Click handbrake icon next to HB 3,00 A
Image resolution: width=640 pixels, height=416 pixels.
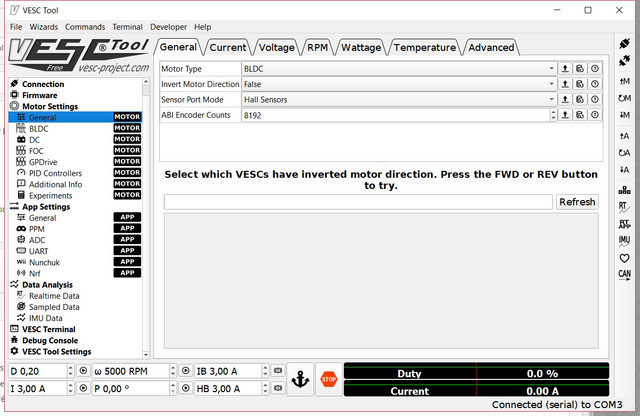(278, 388)
